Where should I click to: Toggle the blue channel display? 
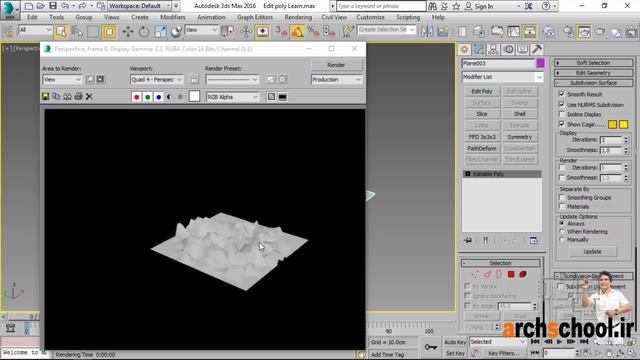pyautogui.click(x=159, y=97)
